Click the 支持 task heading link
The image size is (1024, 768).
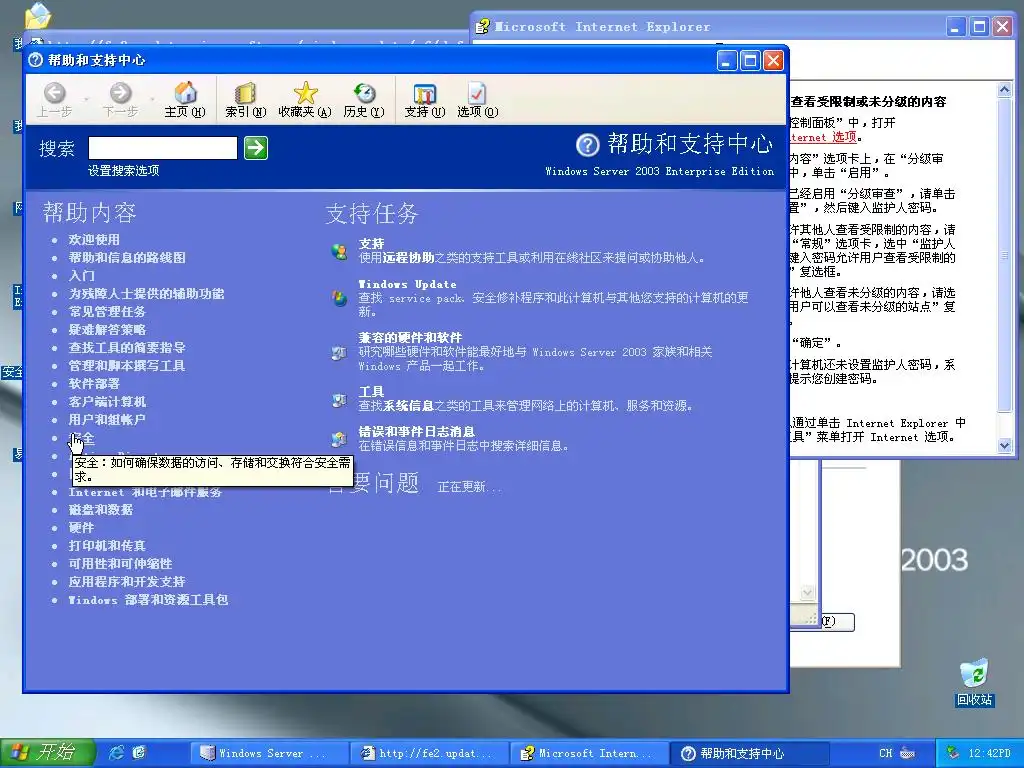(371, 244)
